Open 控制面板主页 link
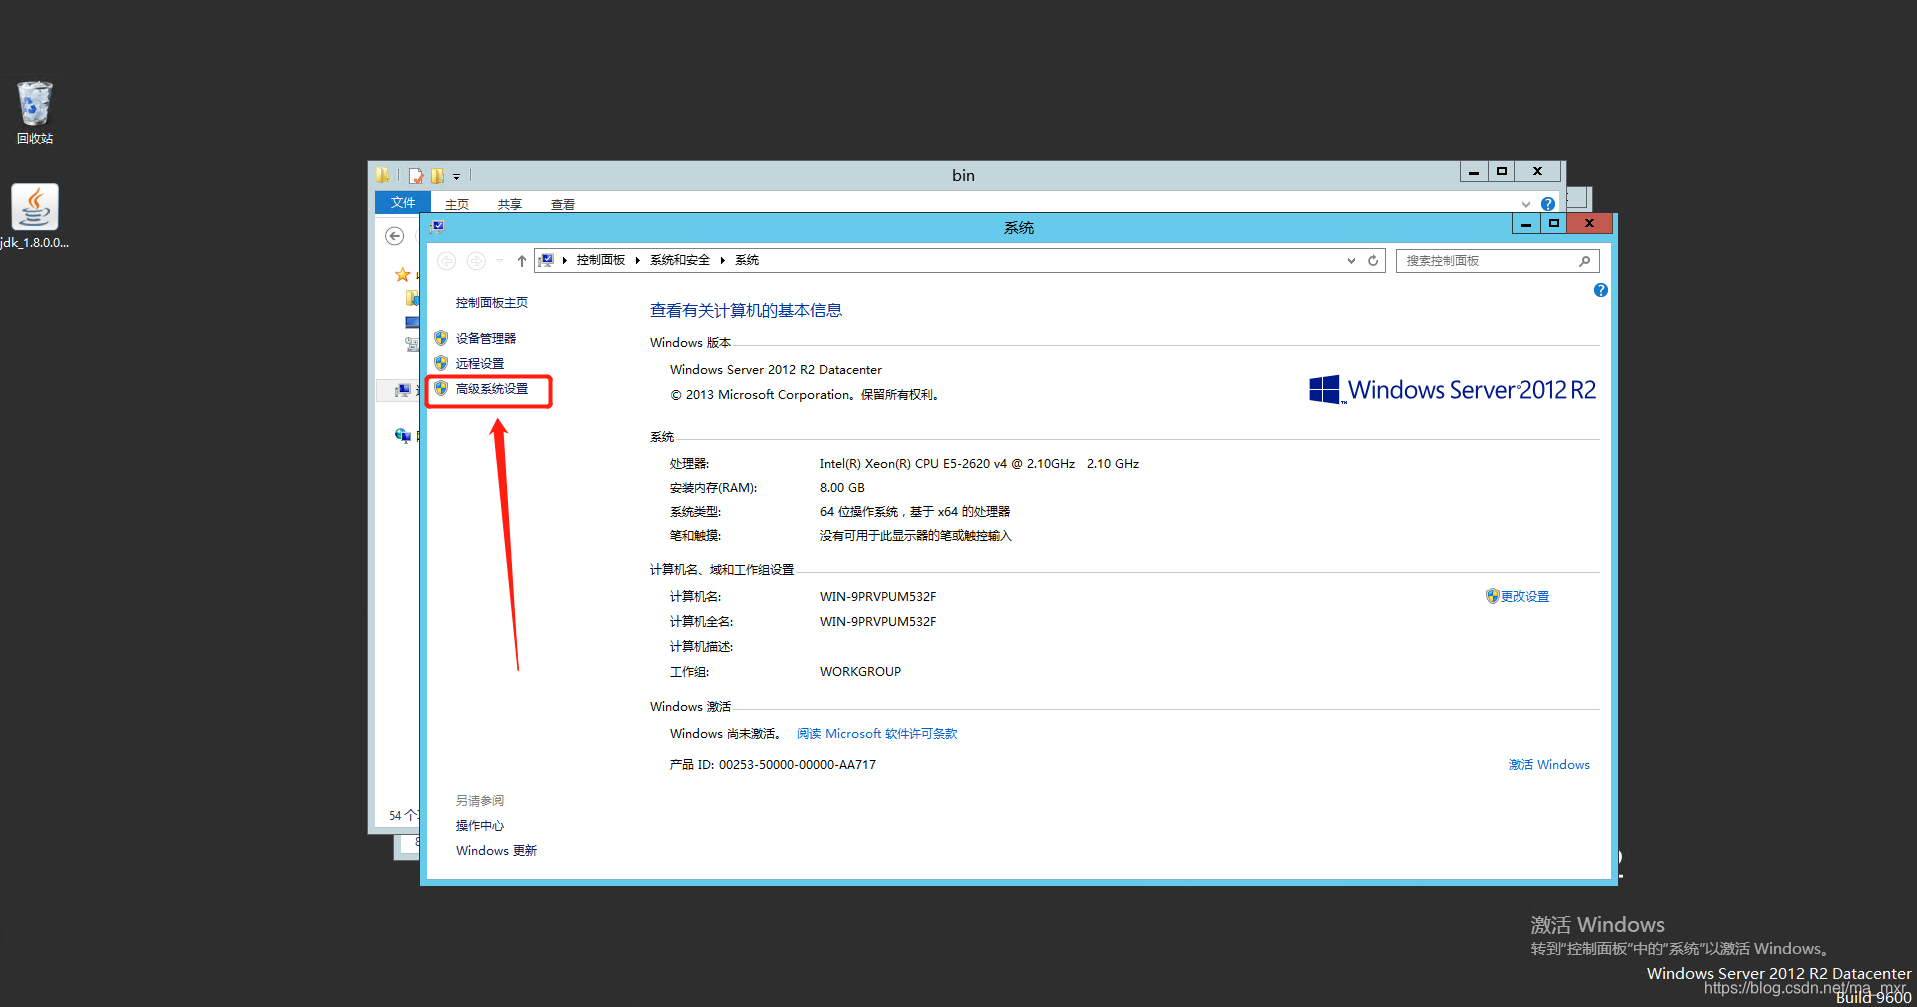 (x=491, y=303)
